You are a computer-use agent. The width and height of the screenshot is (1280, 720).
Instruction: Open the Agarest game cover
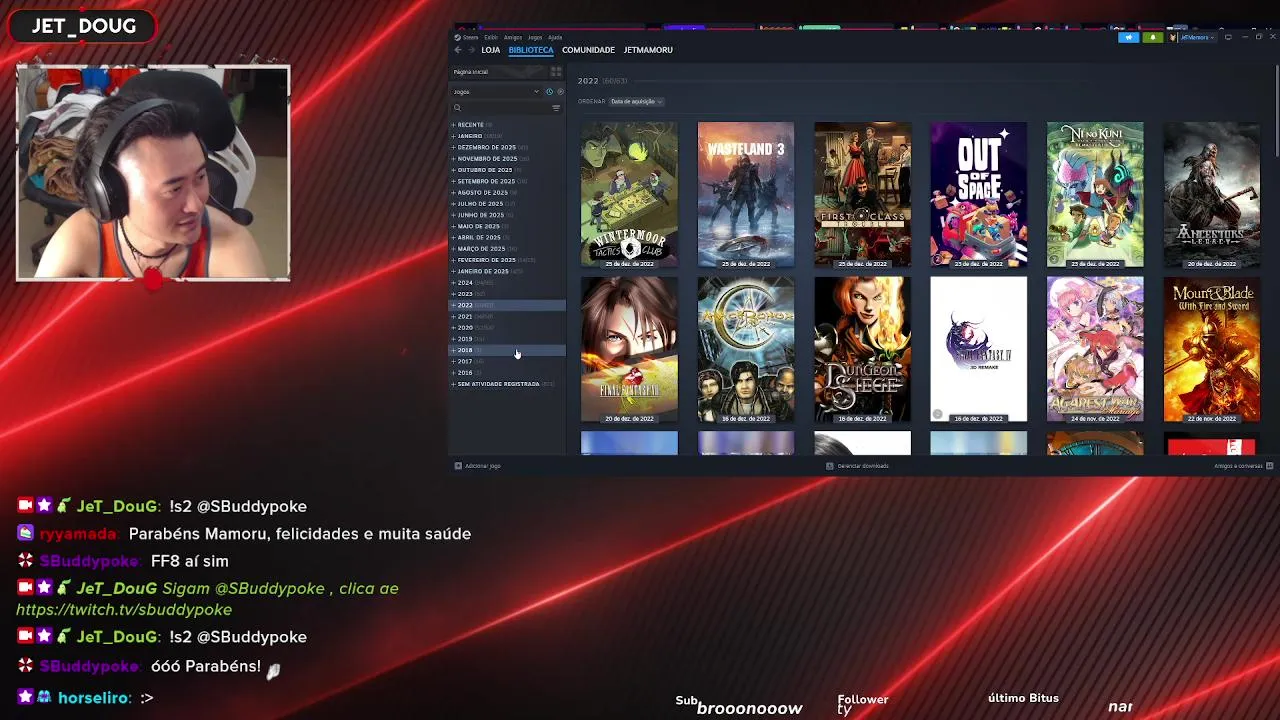[1095, 350]
